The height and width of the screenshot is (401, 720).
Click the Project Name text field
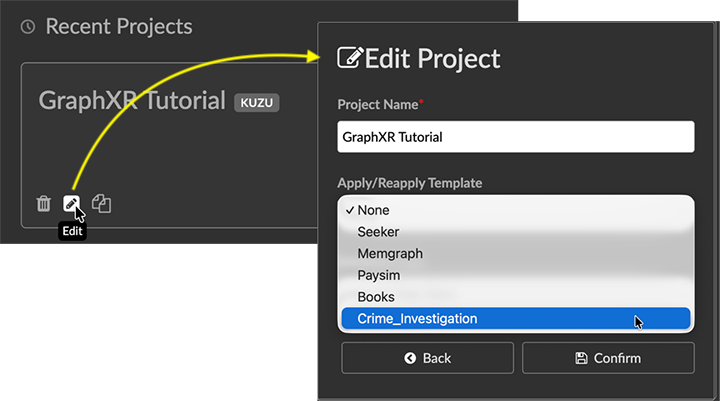(515, 137)
